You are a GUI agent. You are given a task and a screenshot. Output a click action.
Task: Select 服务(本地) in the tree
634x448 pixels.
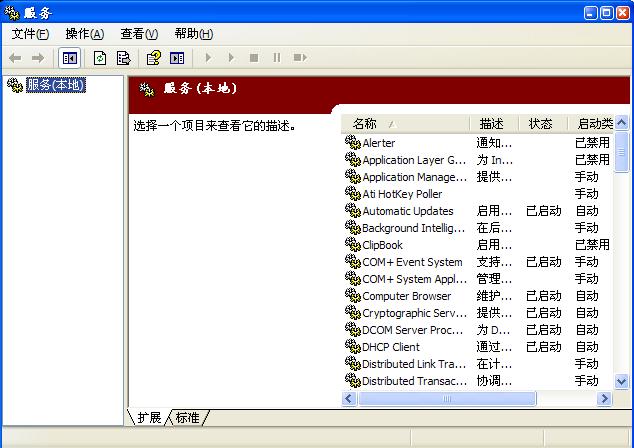56,85
